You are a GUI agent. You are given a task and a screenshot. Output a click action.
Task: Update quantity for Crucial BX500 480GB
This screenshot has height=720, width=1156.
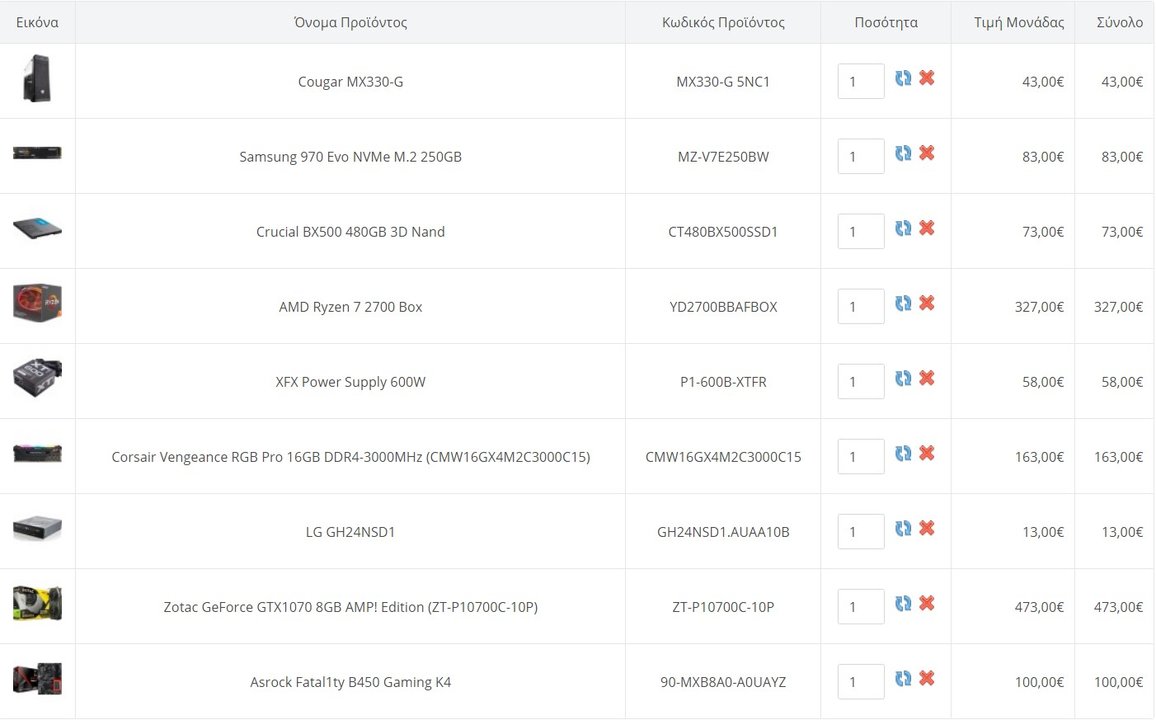903,228
